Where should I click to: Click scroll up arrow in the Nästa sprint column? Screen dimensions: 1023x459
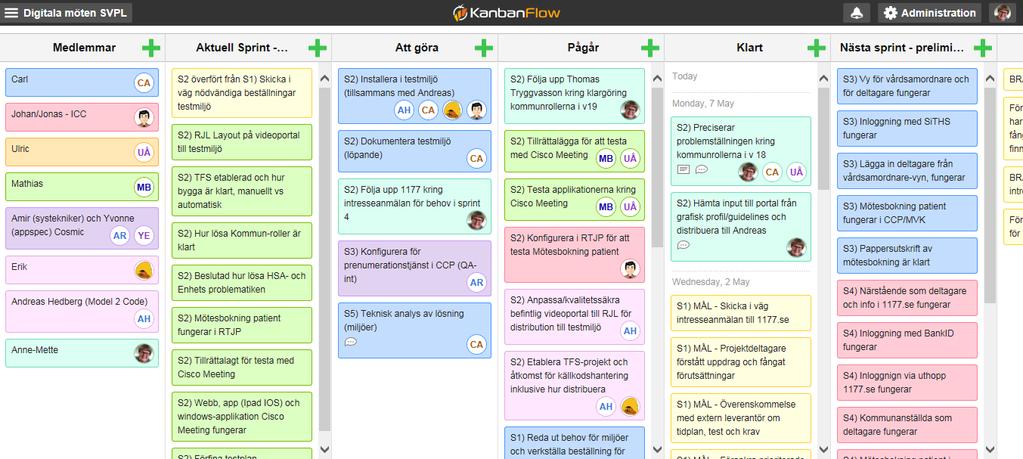pyautogui.click(x=990, y=76)
